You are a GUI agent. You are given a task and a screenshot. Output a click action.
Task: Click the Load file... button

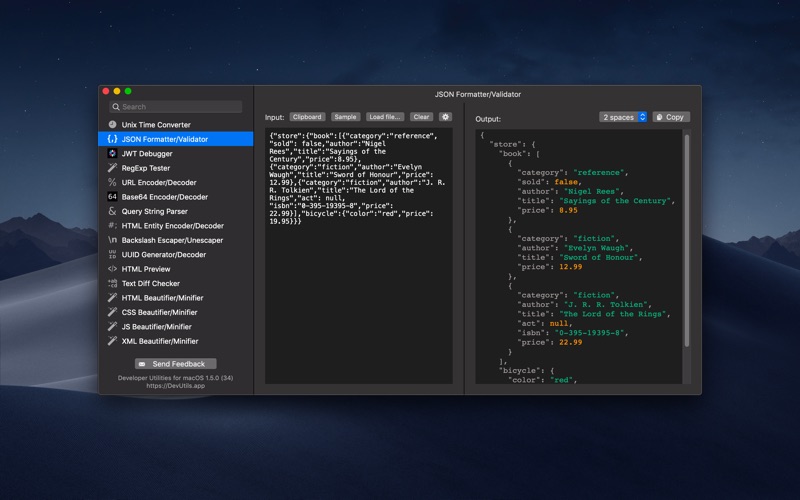tap(385, 117)
